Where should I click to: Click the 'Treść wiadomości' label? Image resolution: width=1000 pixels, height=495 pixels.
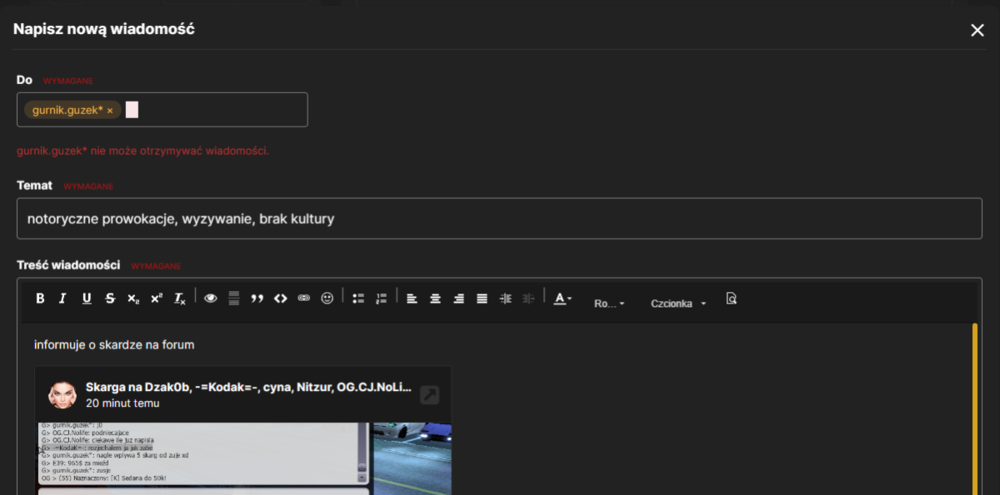pyautogui.click(x=69, y=265)
